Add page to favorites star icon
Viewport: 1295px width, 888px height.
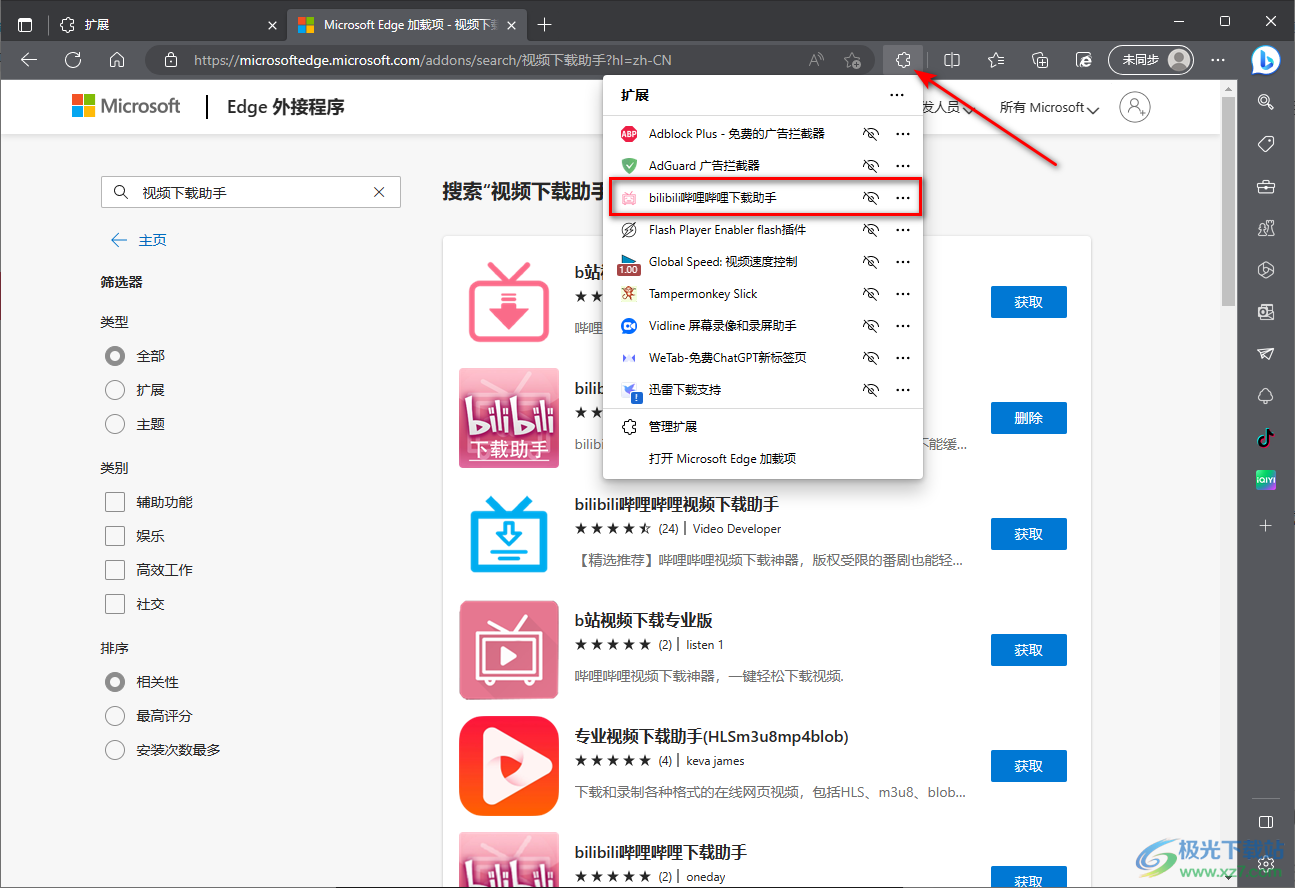point(852,60)
